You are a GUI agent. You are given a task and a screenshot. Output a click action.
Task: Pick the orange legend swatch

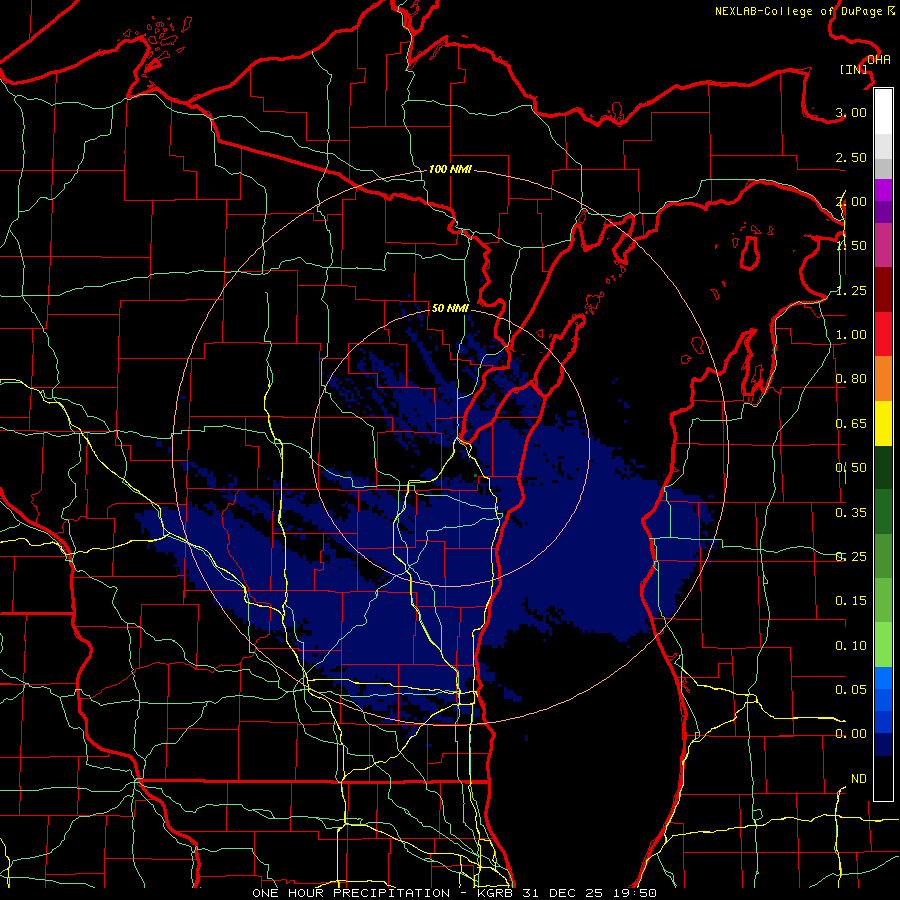(x=883, y=379)
